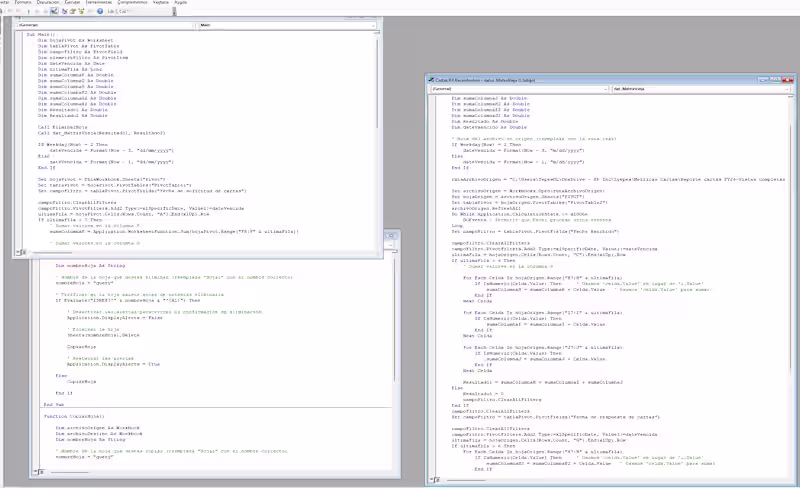Open the Herramientas menu
The width and height of the screenshot is (800, 488).
(97, 3)
